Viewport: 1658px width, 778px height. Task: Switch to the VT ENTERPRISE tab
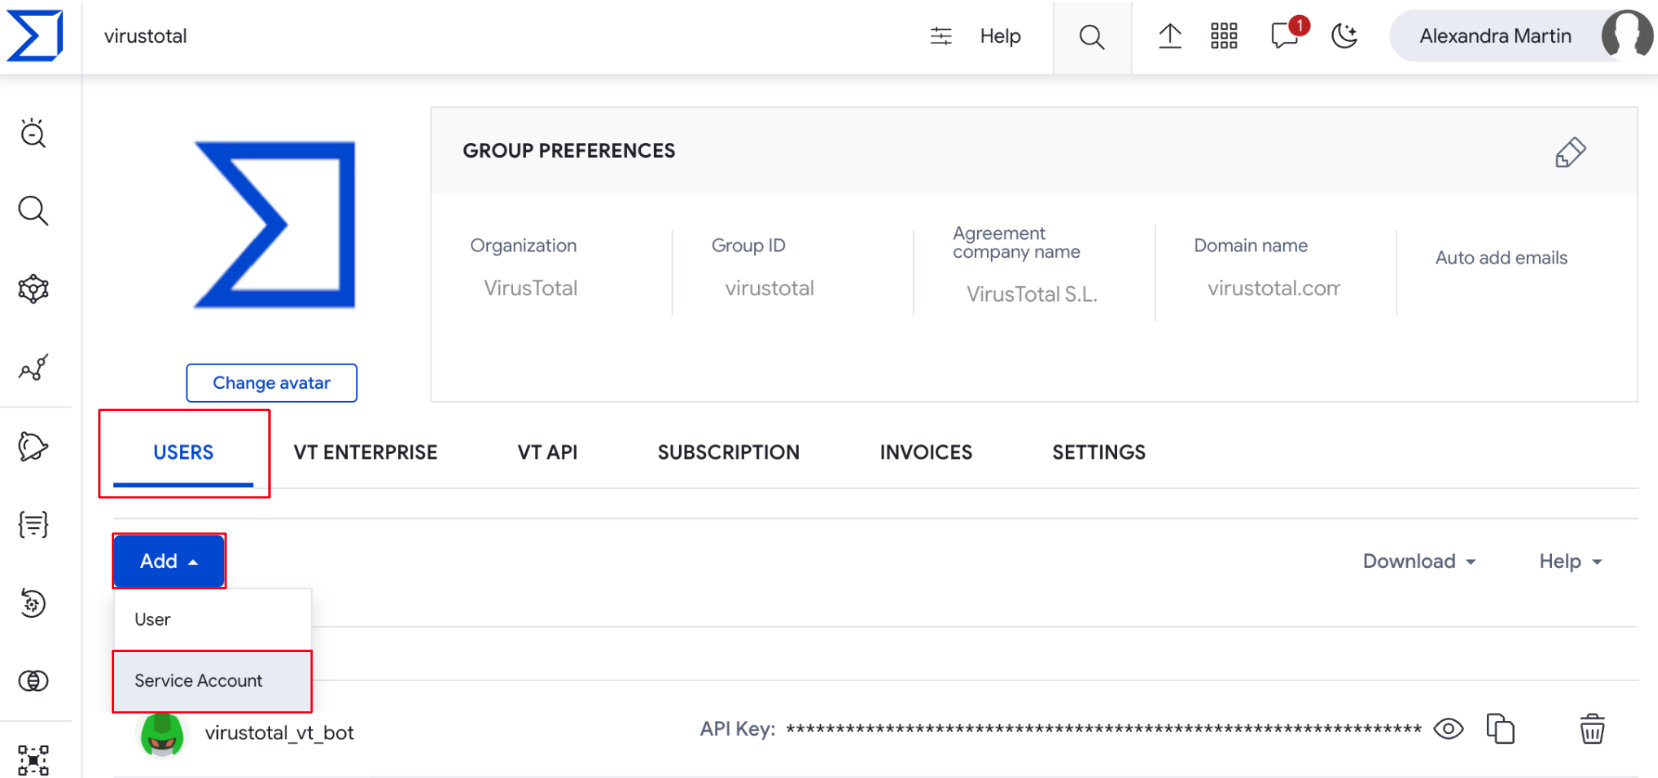pos(365,453)
